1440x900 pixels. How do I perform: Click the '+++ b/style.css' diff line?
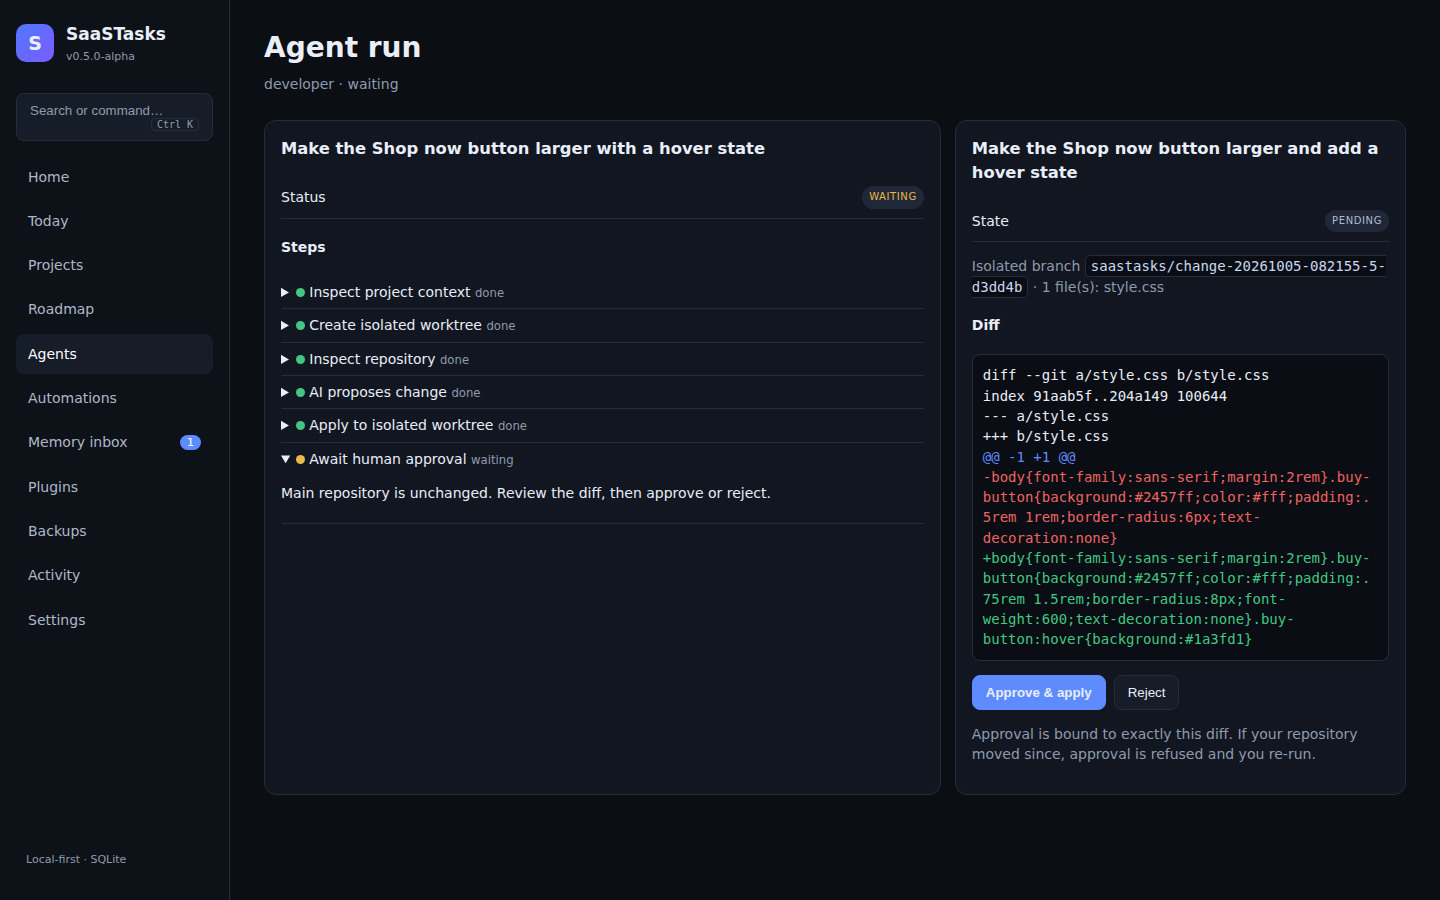(x=1046, y=436)
